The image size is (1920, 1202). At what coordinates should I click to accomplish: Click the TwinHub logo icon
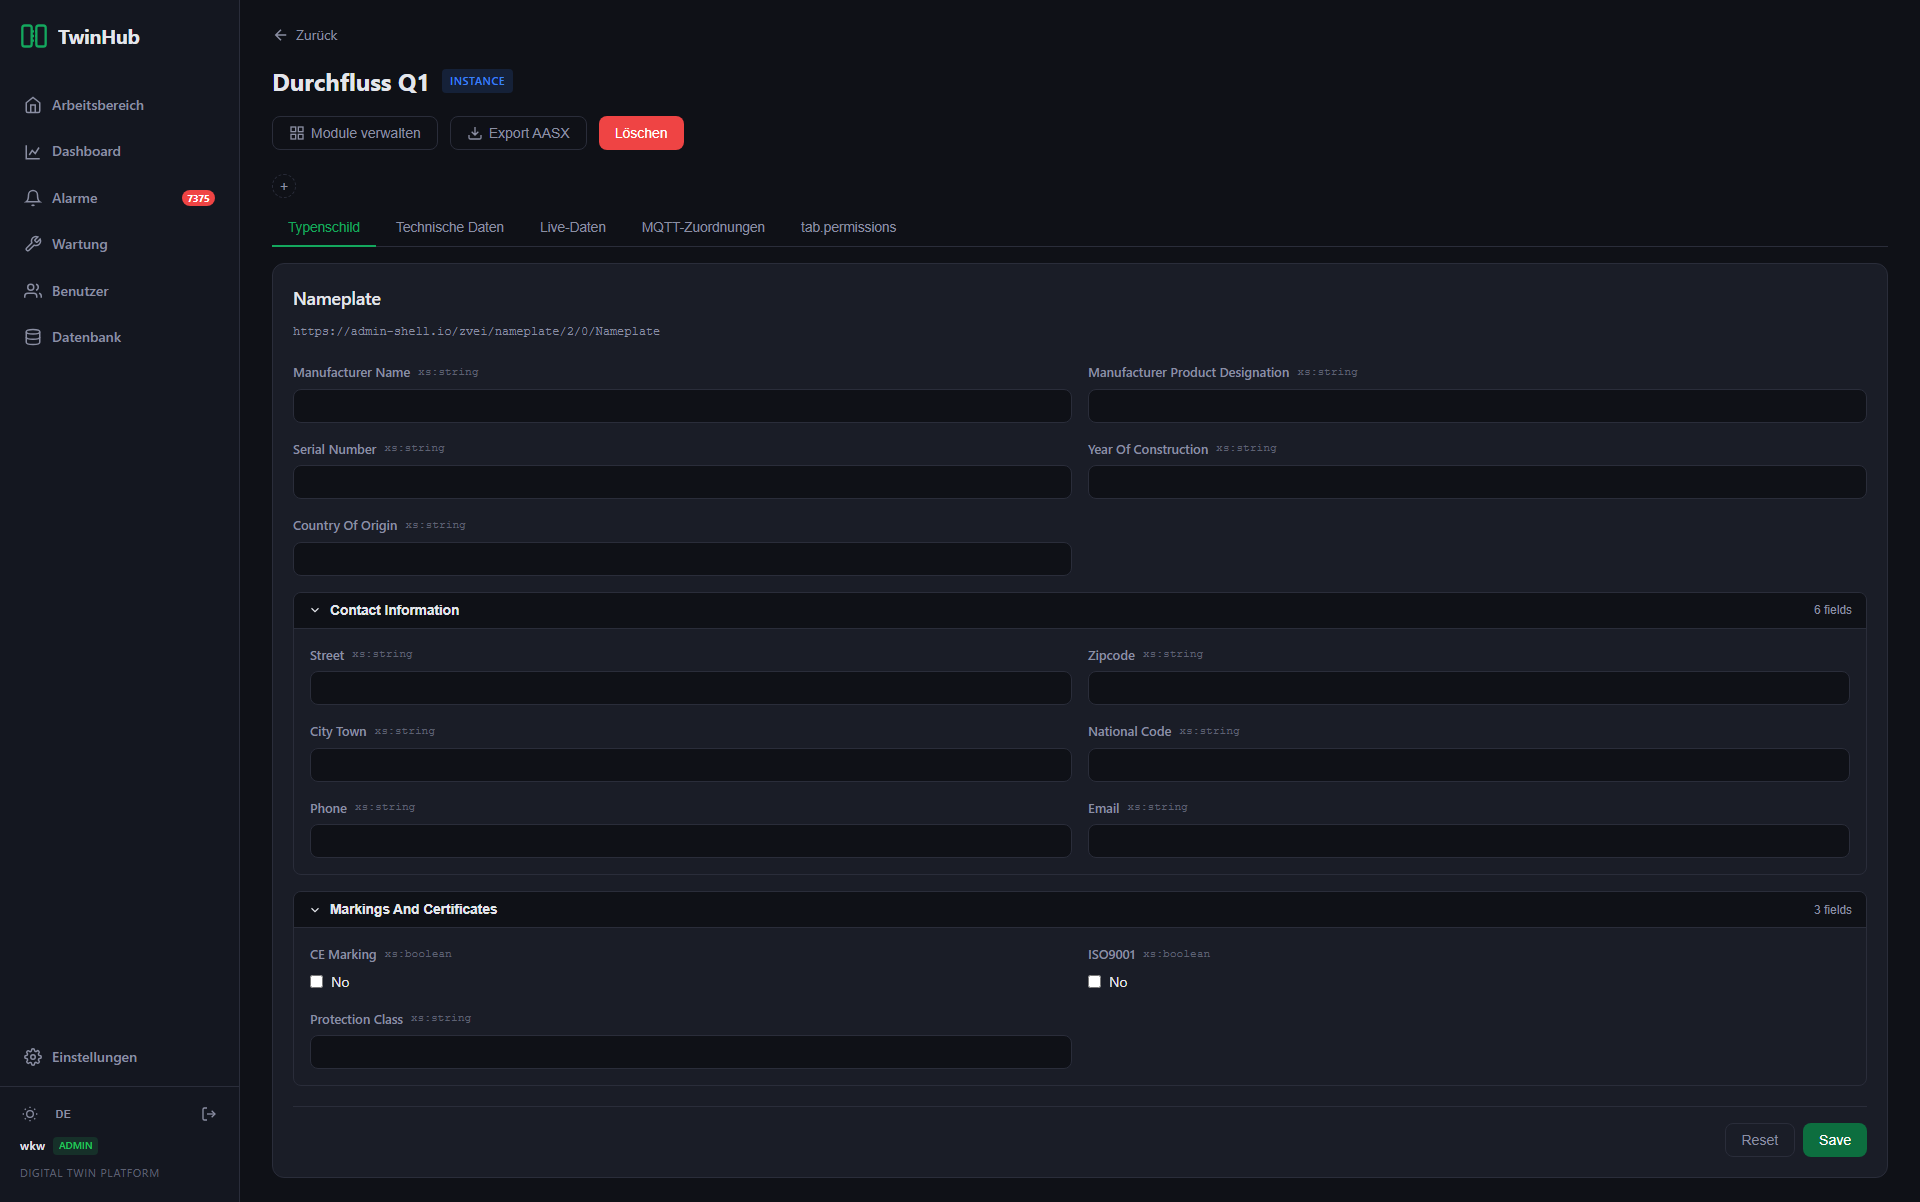pos(34,37)
